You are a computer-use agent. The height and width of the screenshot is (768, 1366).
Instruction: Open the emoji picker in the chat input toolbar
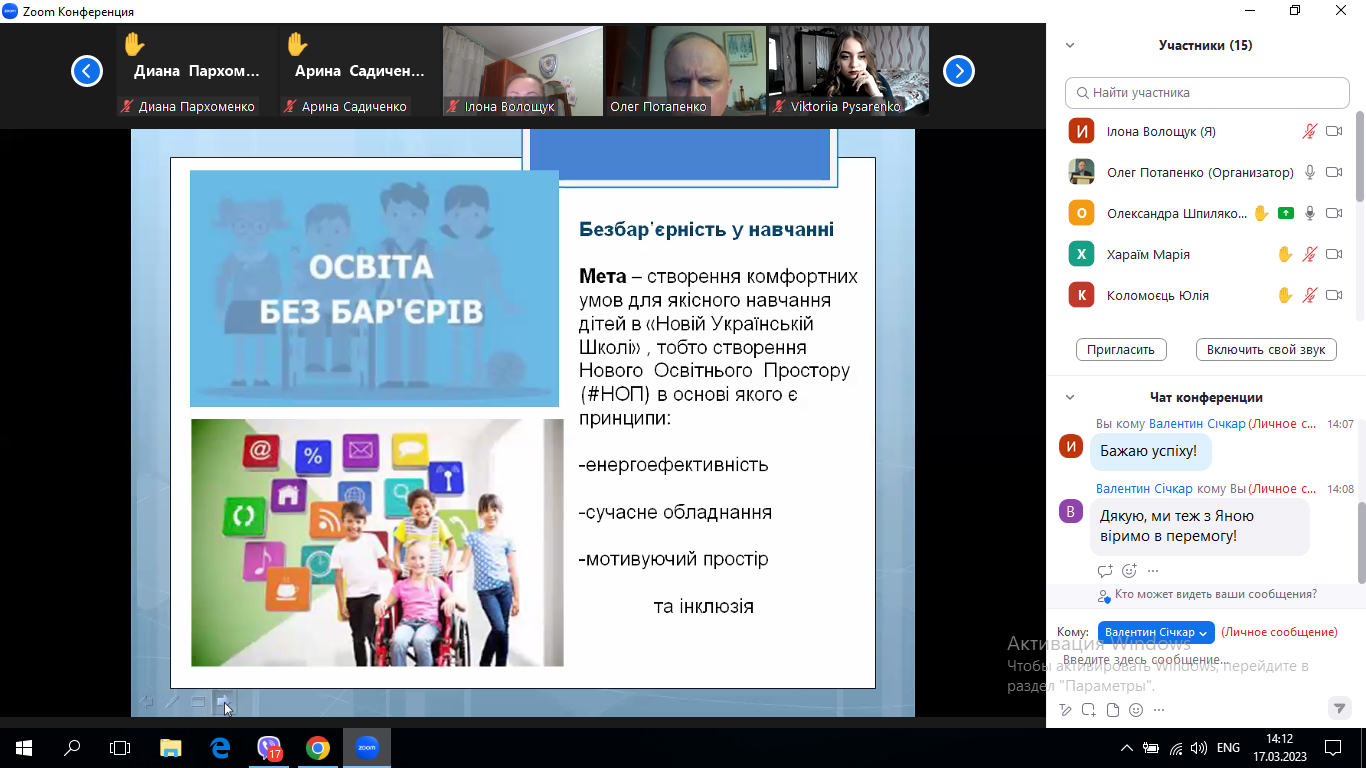coord(1136,710)
